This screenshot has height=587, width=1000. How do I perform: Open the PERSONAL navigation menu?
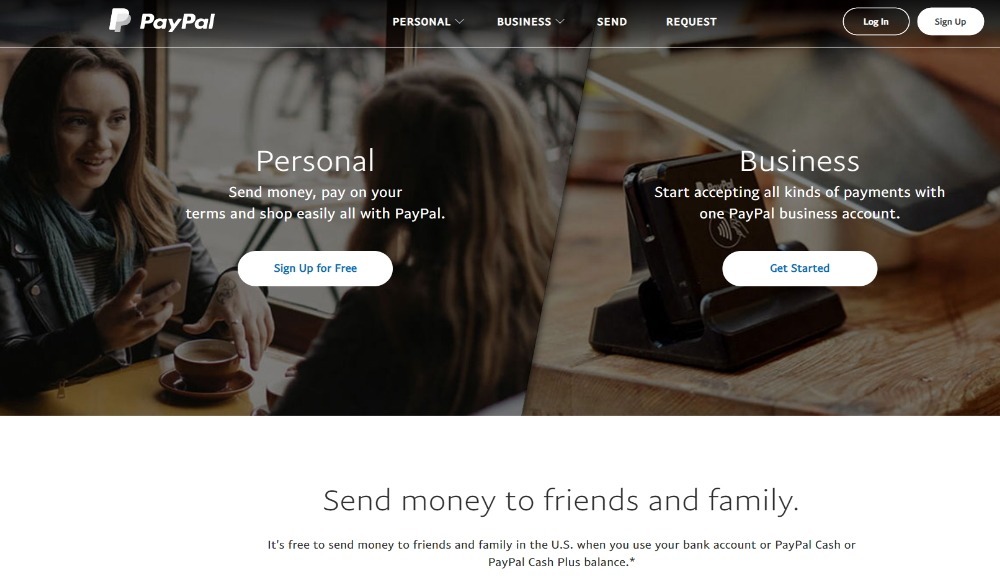(422, 22)
